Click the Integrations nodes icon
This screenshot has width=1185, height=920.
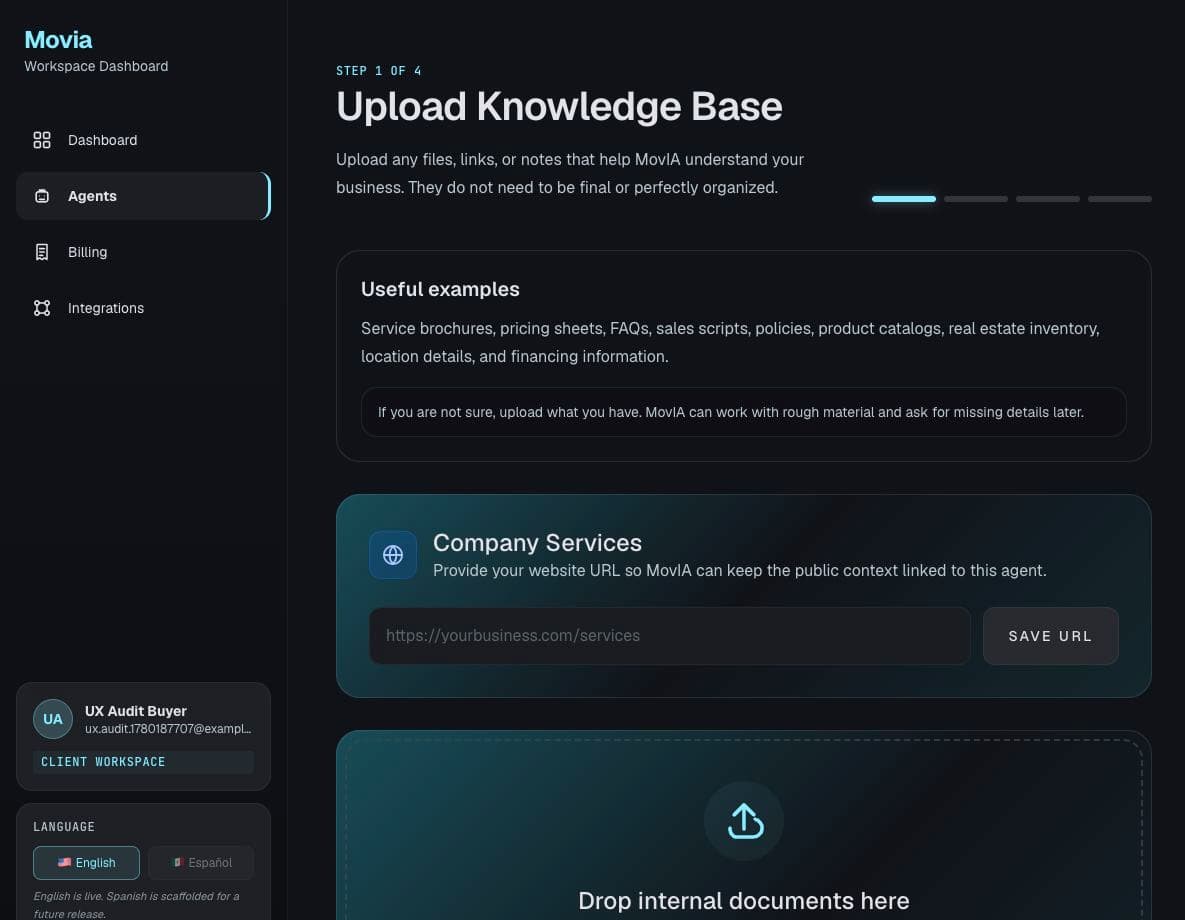tap(42, 308)
